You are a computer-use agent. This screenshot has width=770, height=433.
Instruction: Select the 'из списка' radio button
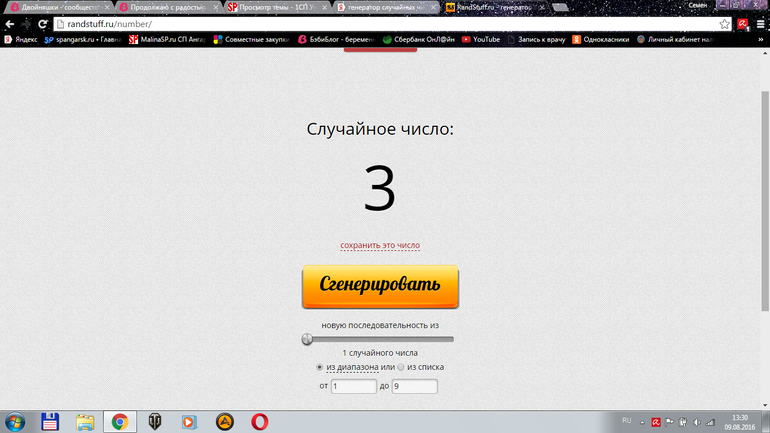click(398, 367)
